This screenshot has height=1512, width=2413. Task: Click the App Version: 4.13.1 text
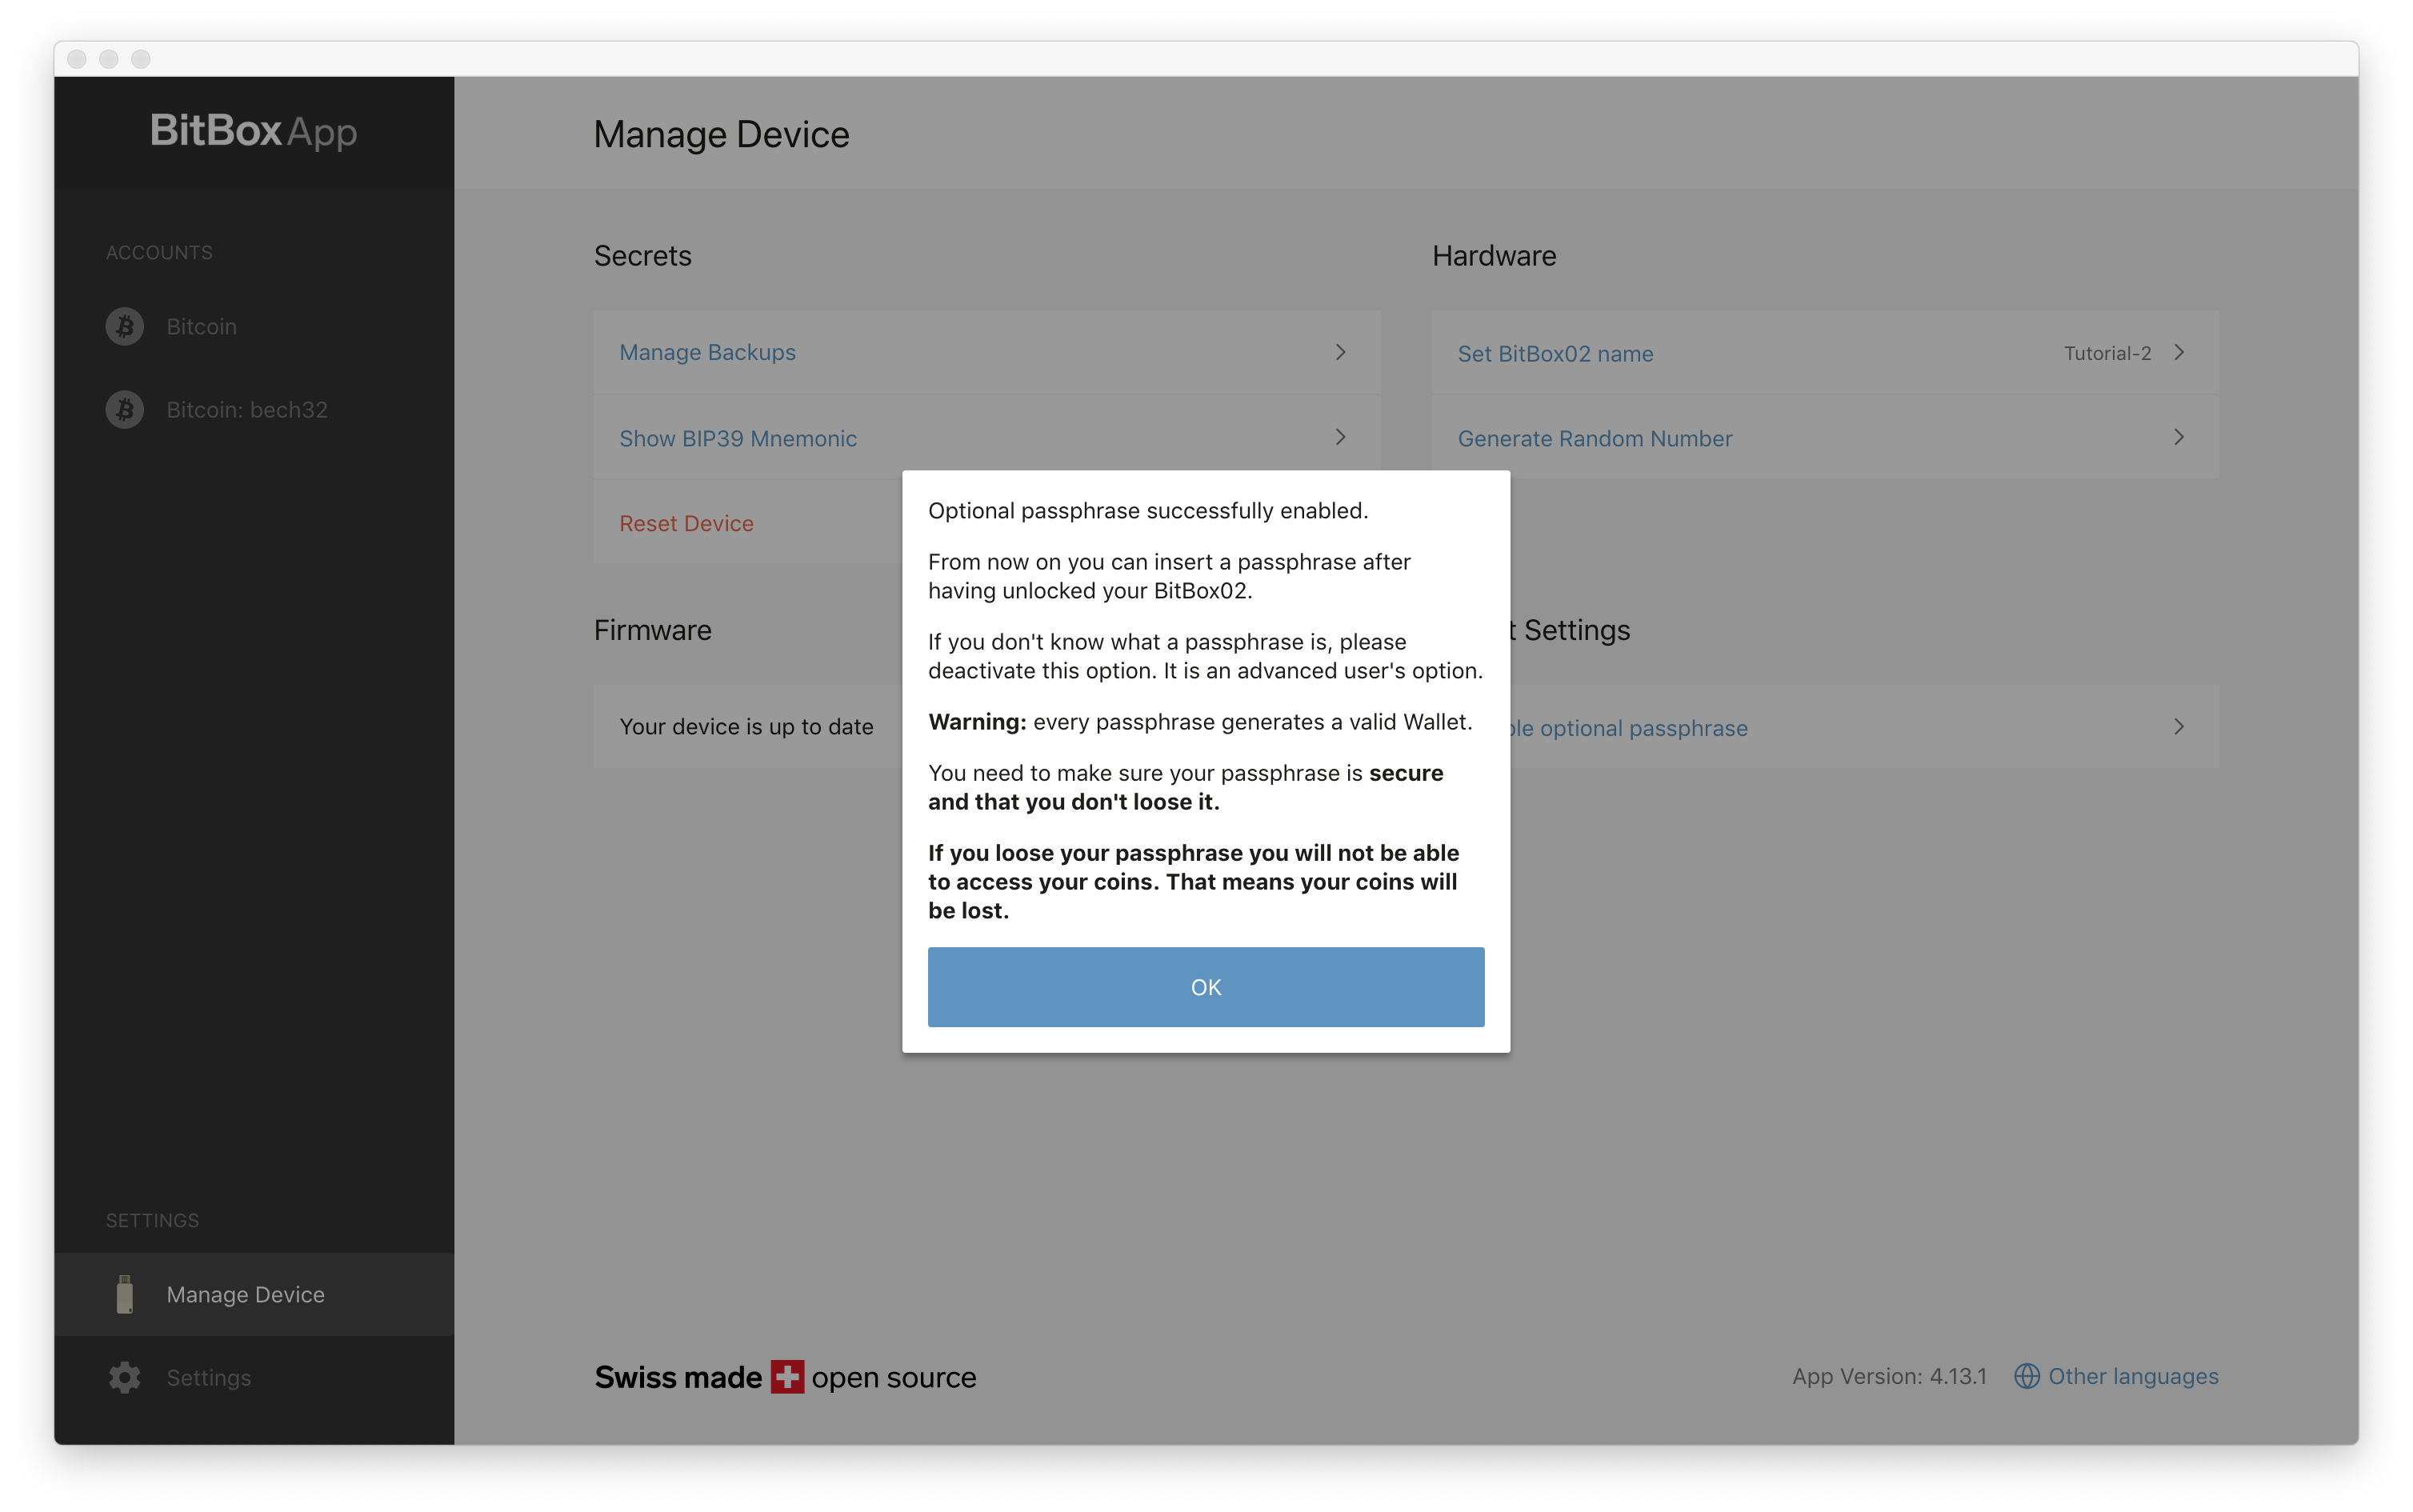pyautogui.click(x=1889, y=1376)
